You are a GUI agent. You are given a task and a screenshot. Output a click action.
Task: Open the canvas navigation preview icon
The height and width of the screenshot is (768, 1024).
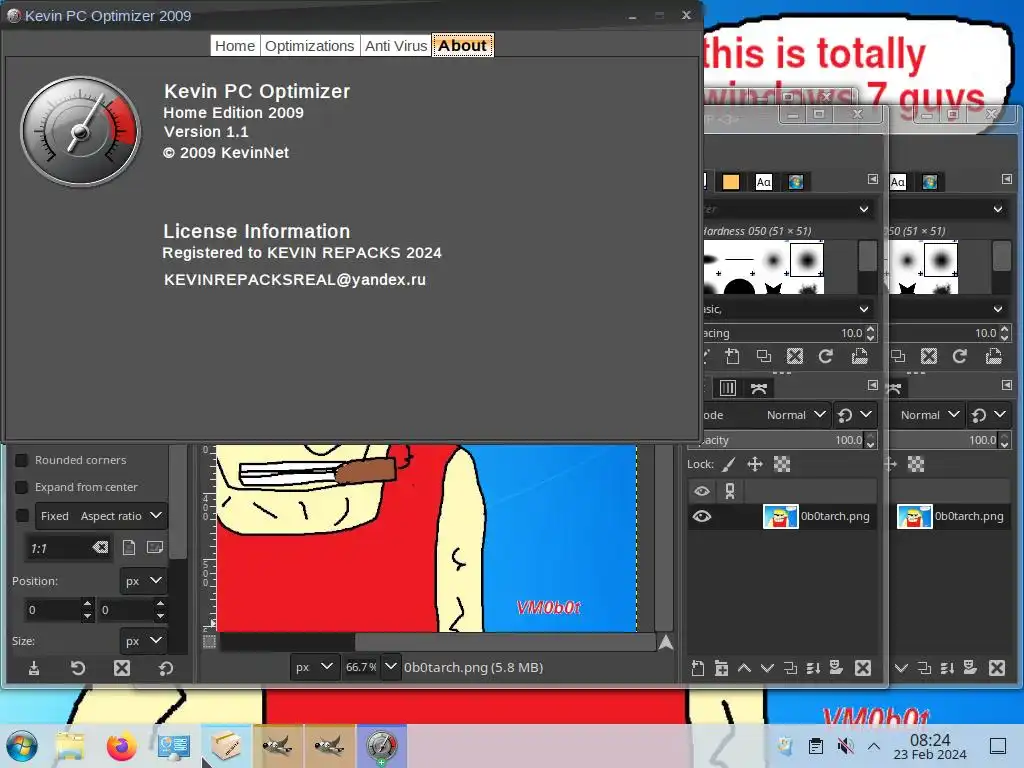[x=665, y=643]
